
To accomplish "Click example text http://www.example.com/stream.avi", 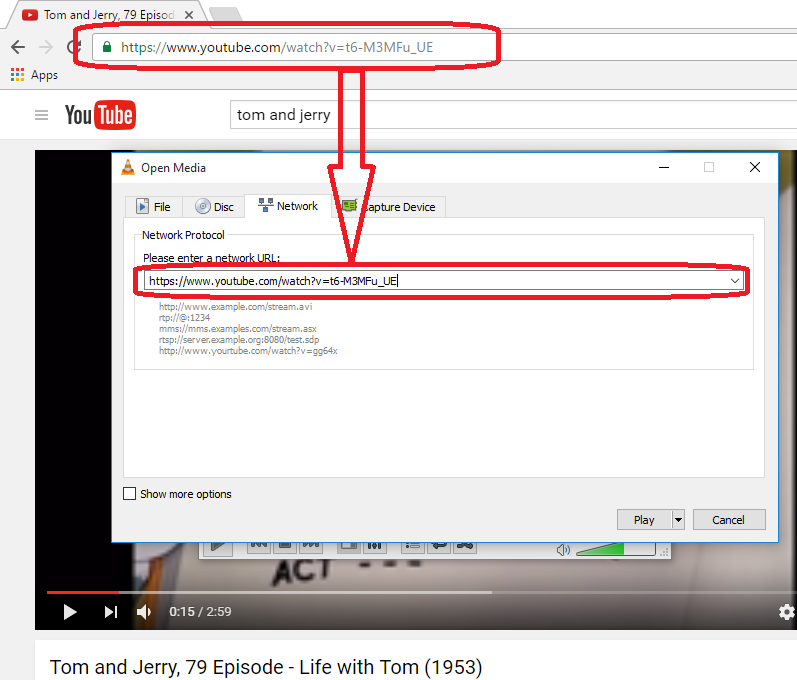I will [235, 306].
